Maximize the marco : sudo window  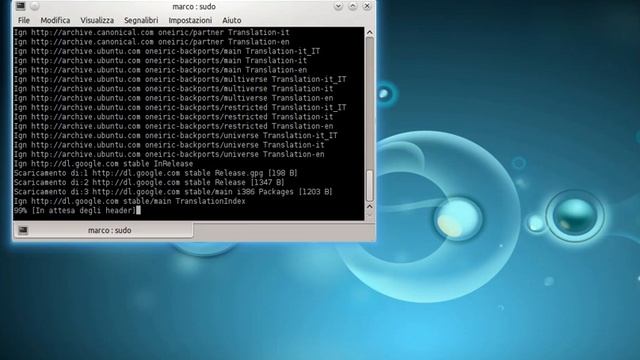point(353,6)
